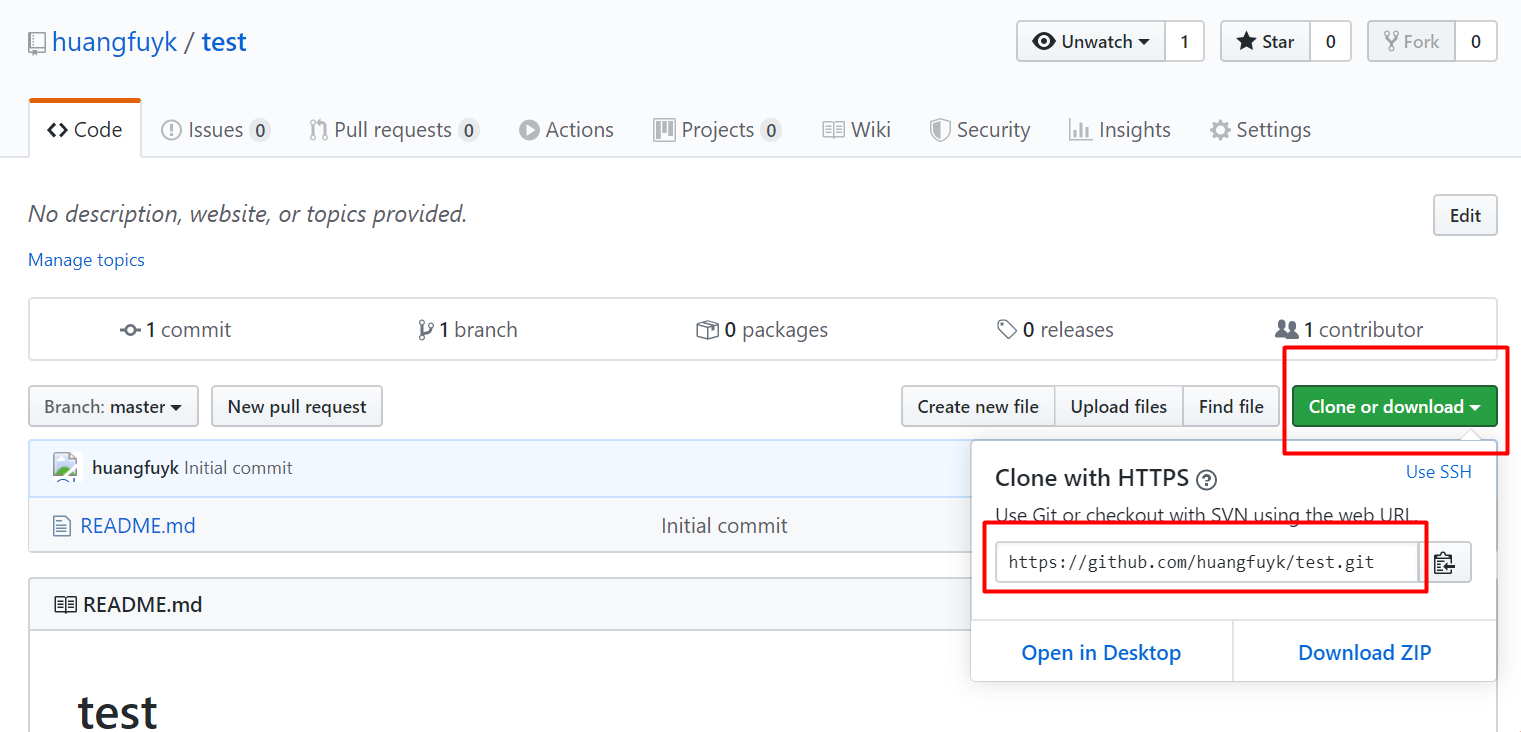View the 1 branch link
The image size is (1521, 732).
click(x=467, y=330)
